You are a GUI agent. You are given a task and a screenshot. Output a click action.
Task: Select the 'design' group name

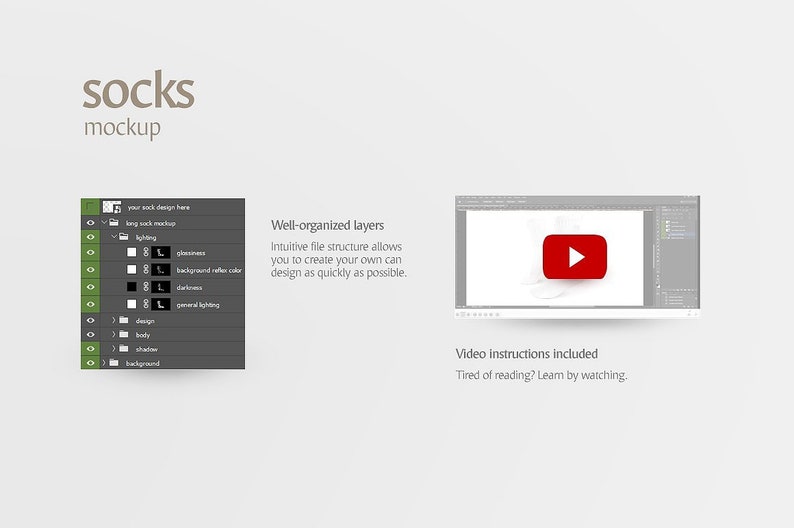tap(145, 321)
